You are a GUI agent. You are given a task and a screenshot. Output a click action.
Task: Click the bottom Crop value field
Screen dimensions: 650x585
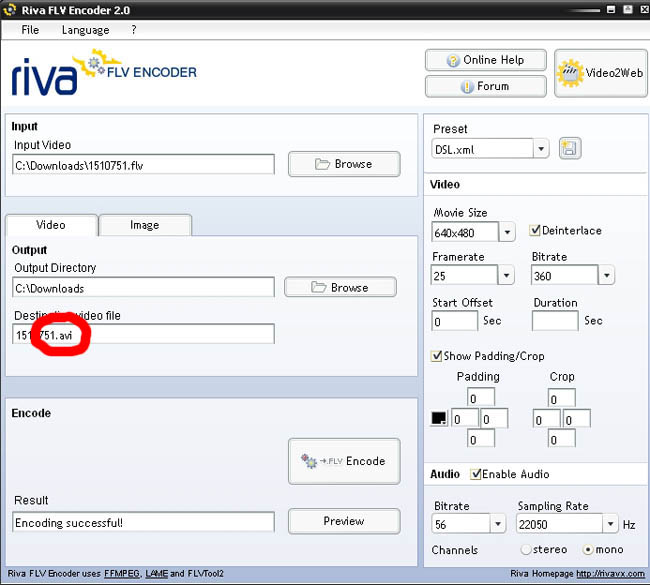[x=561, y=439]
